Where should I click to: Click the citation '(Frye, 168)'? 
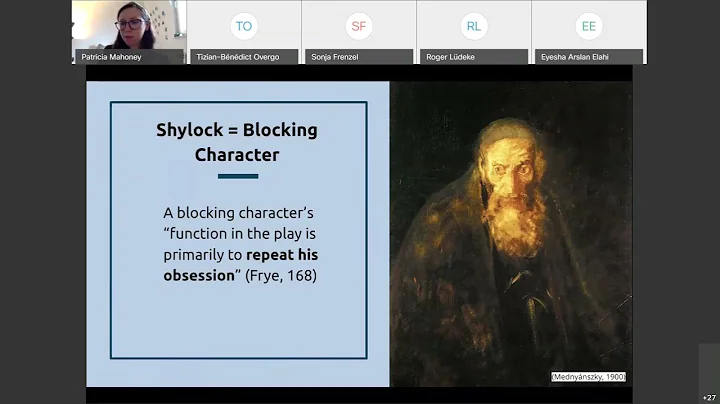coord(281,275)
